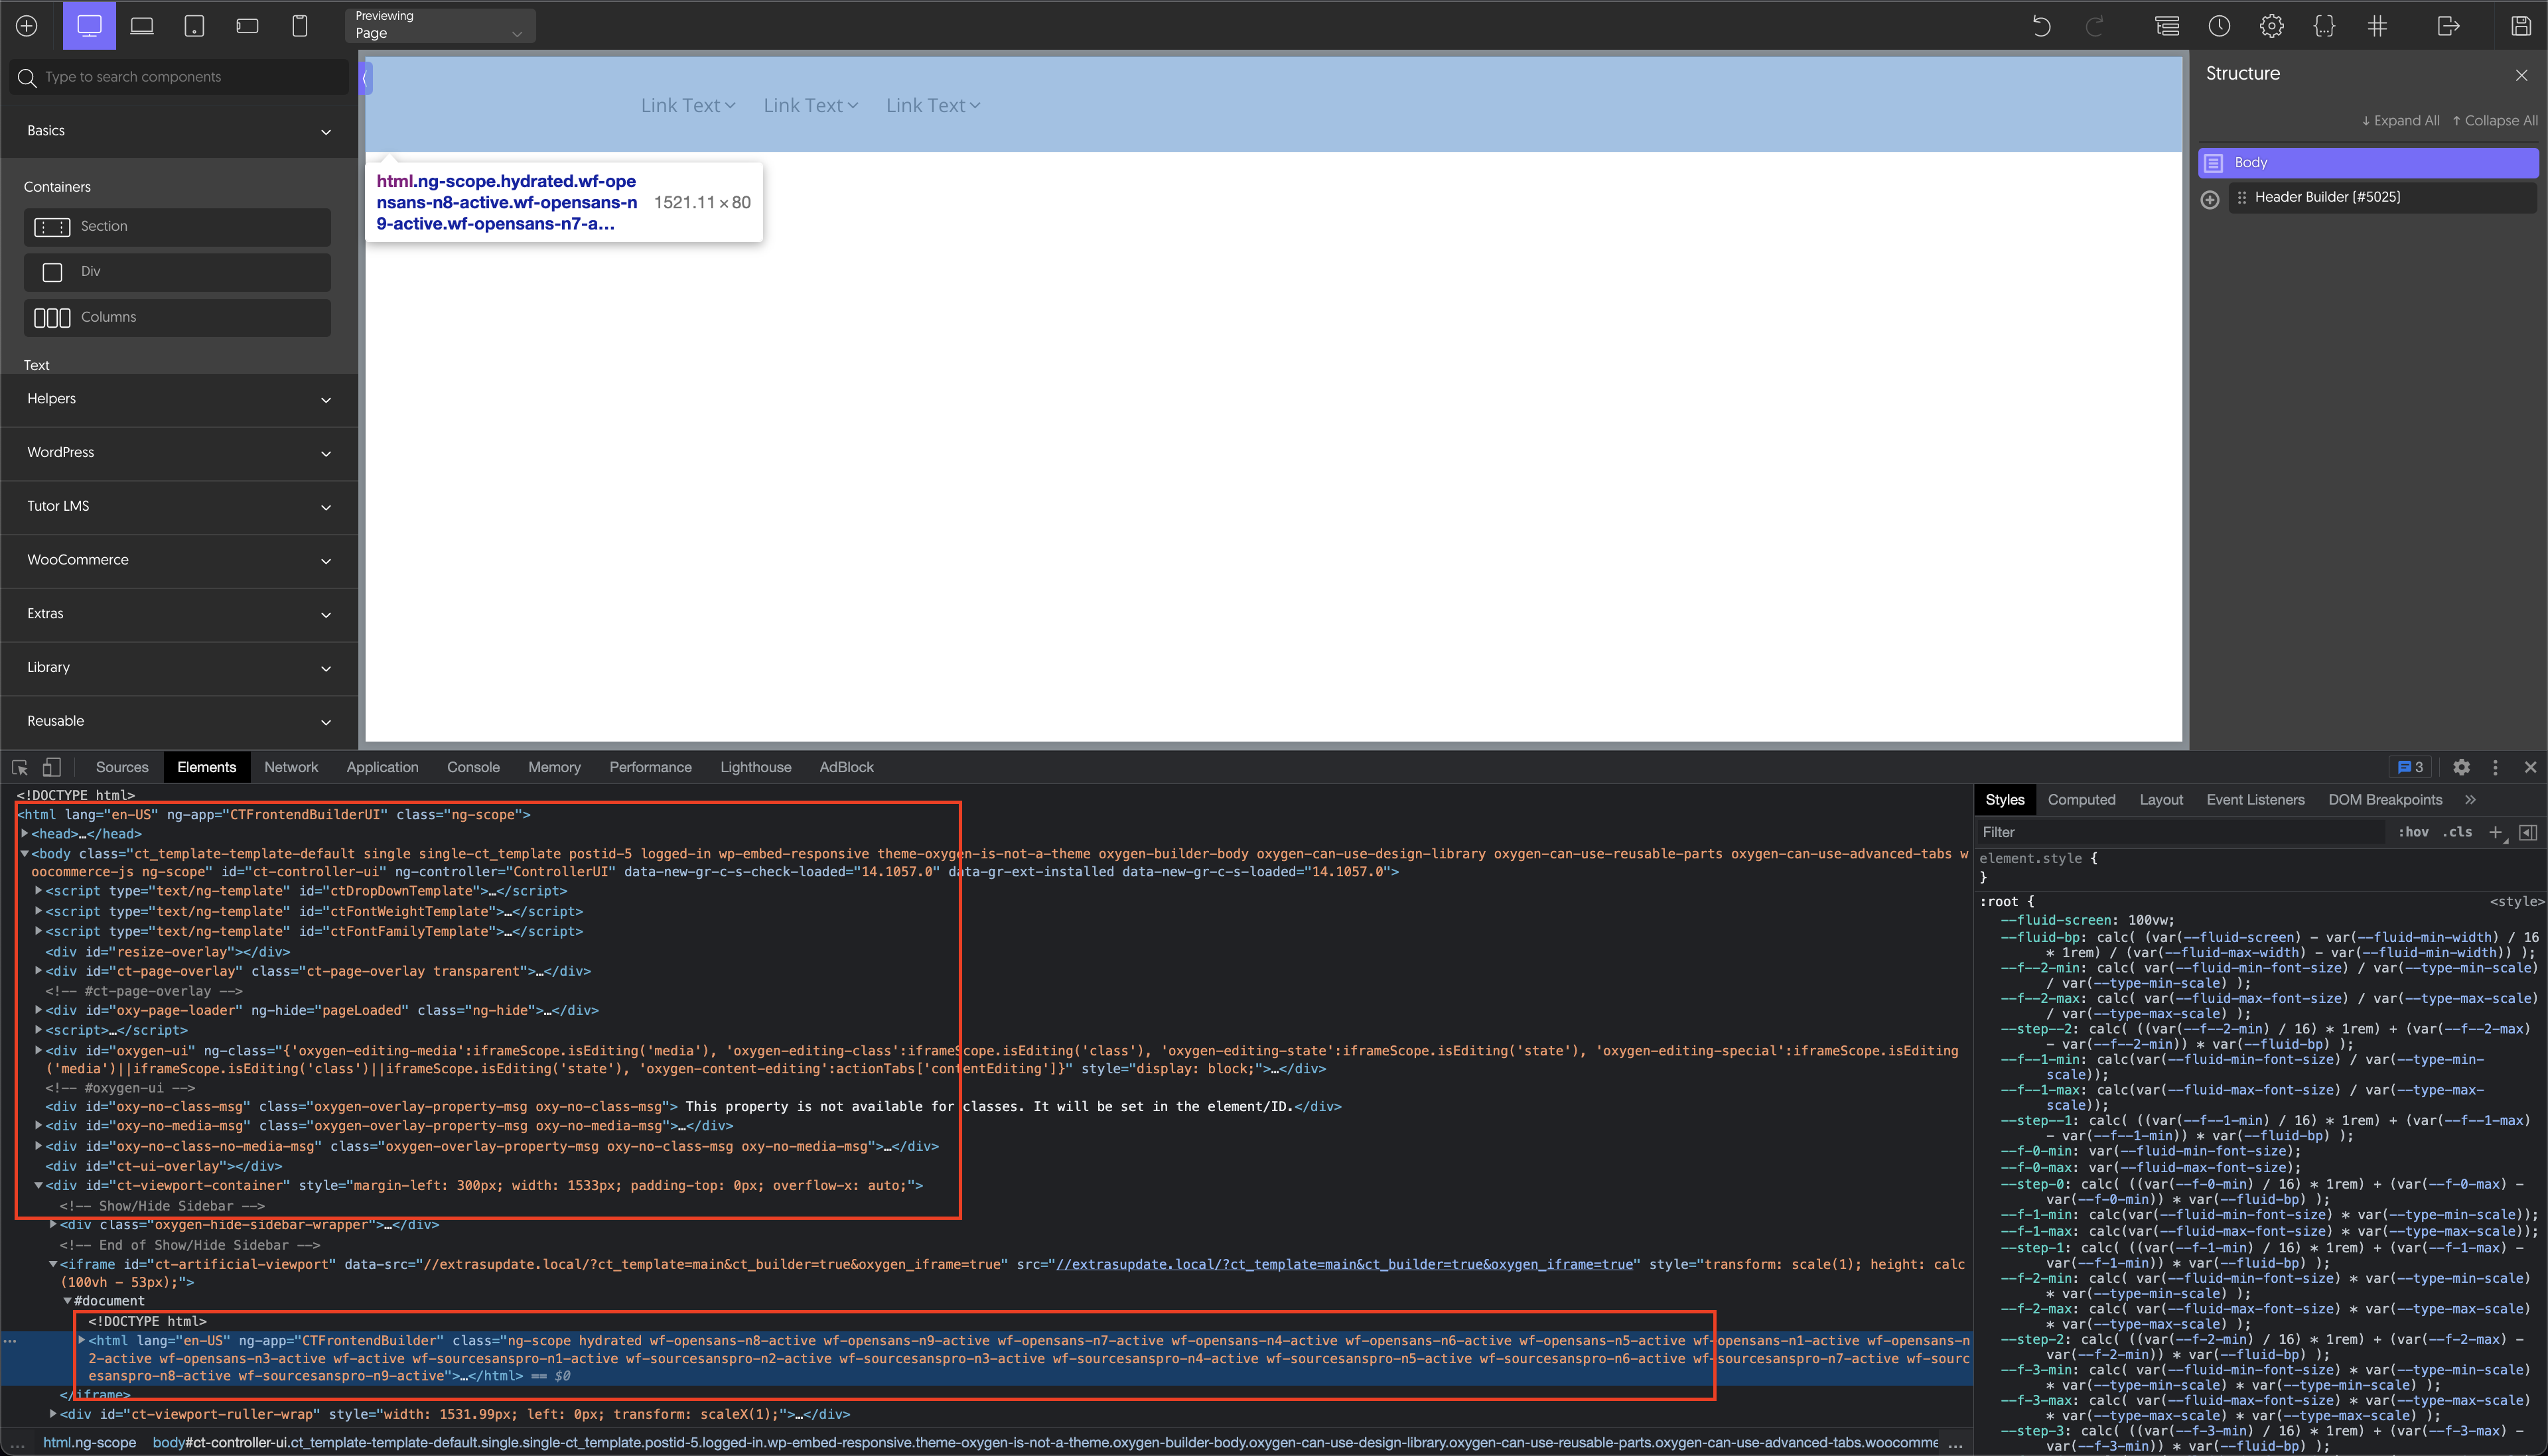Open the Add Element panel with plus icon
Viewport: 2548px width, 1456px height.
[x=26, y=26]
